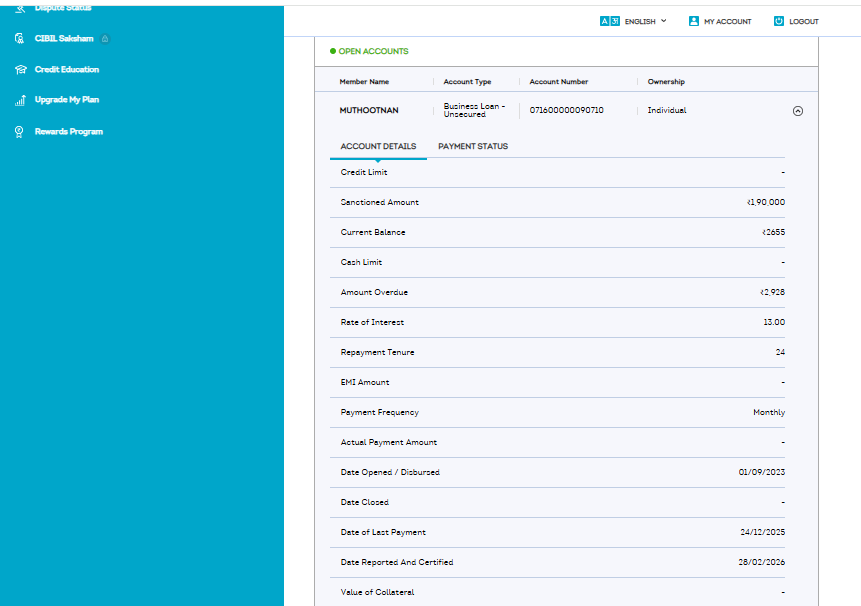
Task: Open the Rewards Program link
Action: [x=68, y=132]
